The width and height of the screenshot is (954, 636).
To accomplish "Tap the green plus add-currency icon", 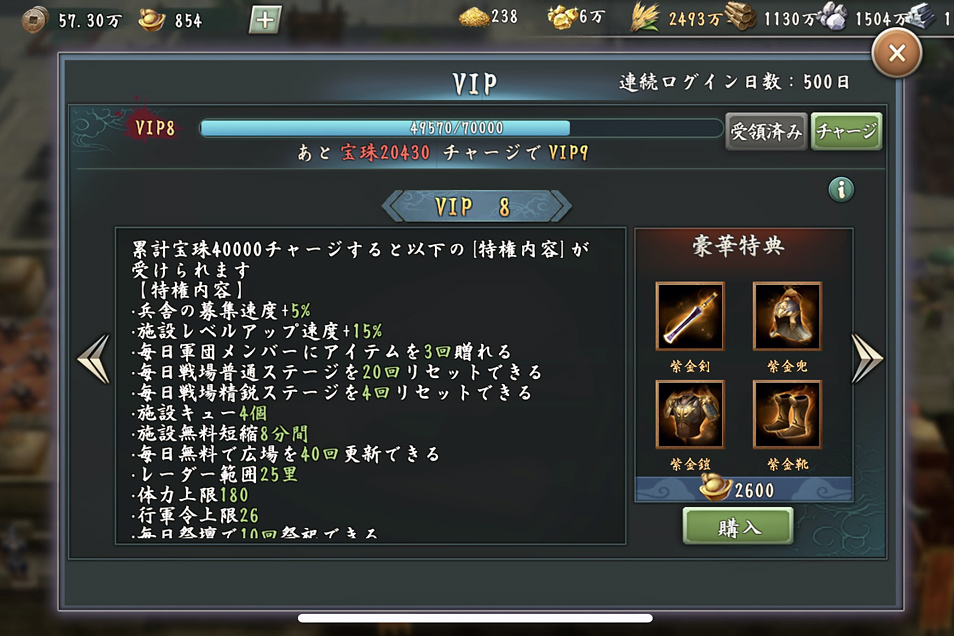I will (265, 20).
